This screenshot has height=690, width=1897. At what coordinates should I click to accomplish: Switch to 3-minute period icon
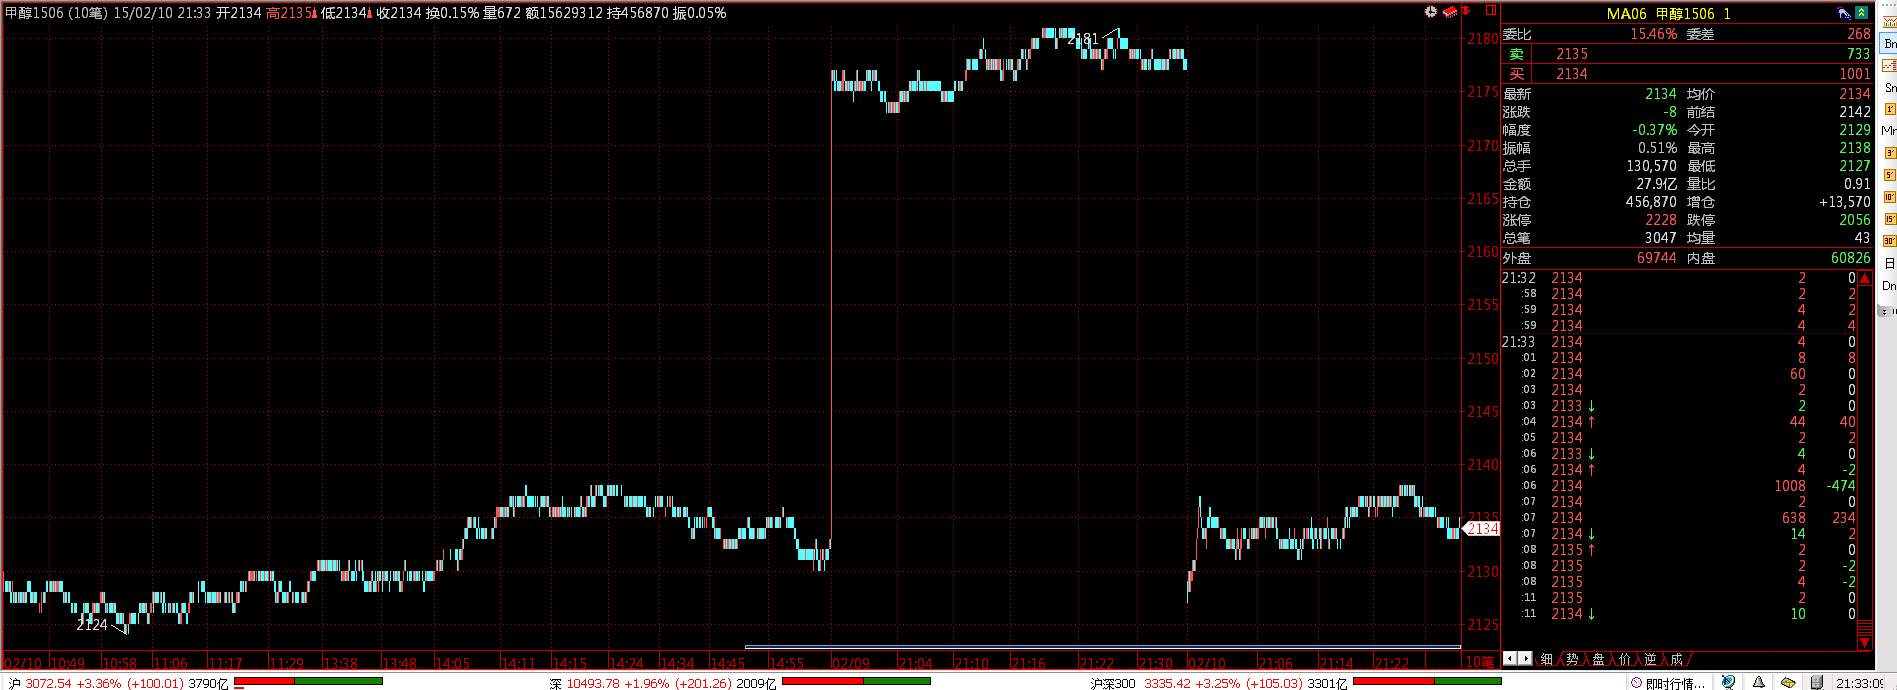coord(1890,153)
